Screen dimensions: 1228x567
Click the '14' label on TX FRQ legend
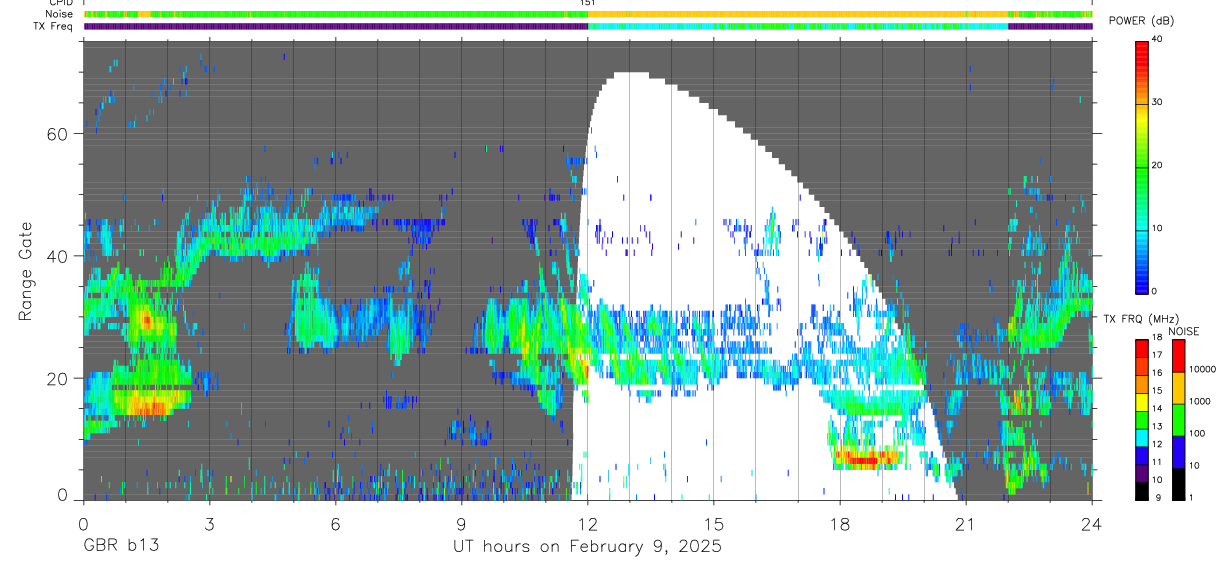pyautogui.click(x=1157, y=409)
